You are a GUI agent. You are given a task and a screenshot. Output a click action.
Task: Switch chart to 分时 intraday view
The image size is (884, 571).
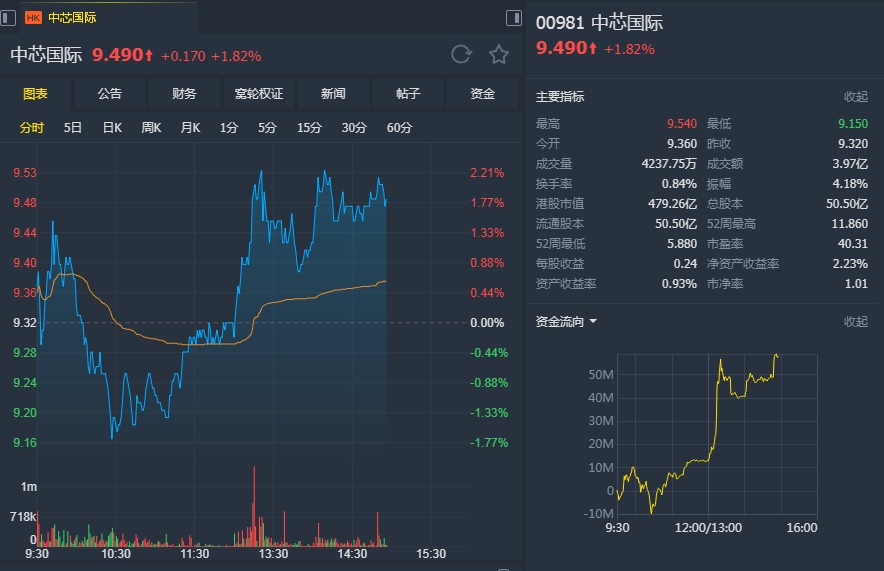point(32,128)
